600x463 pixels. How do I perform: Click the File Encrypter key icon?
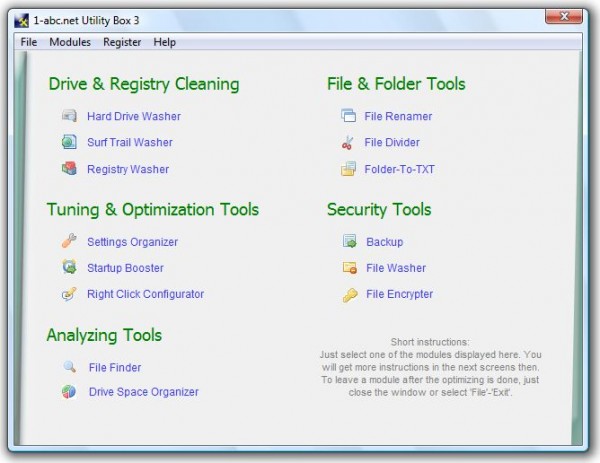coord(350,295)
